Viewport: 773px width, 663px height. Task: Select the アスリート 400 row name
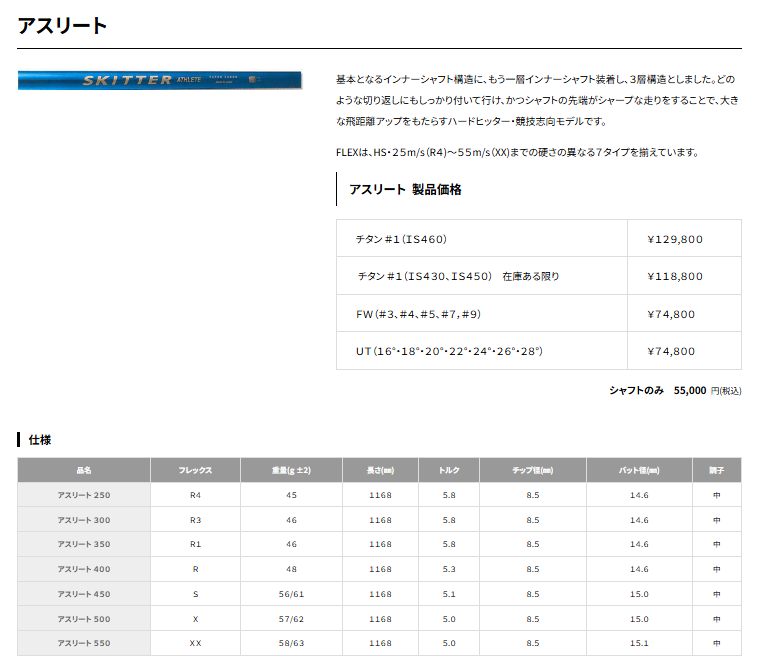click(84, 569)
